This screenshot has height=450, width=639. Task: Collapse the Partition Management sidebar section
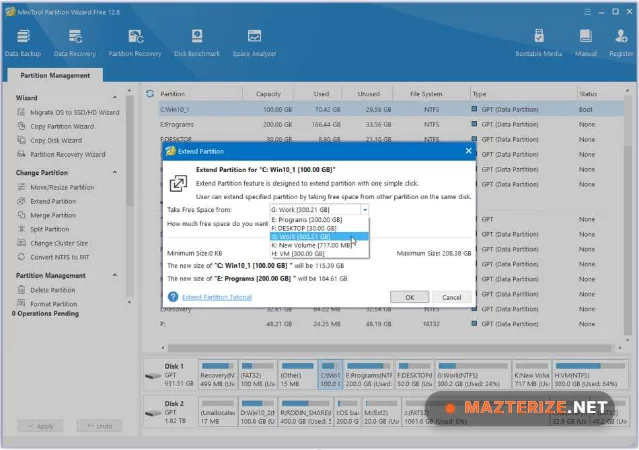point(115,275)
